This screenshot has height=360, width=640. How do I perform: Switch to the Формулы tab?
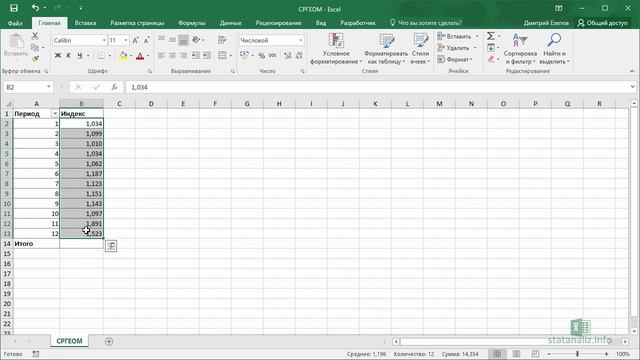tap(191, 23)
